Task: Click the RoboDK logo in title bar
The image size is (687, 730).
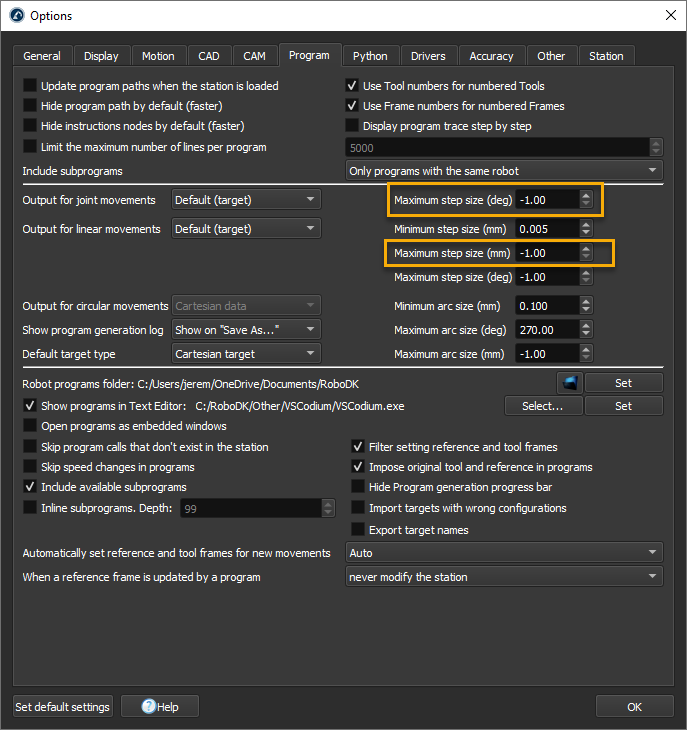Action: [x=16, y=16]
